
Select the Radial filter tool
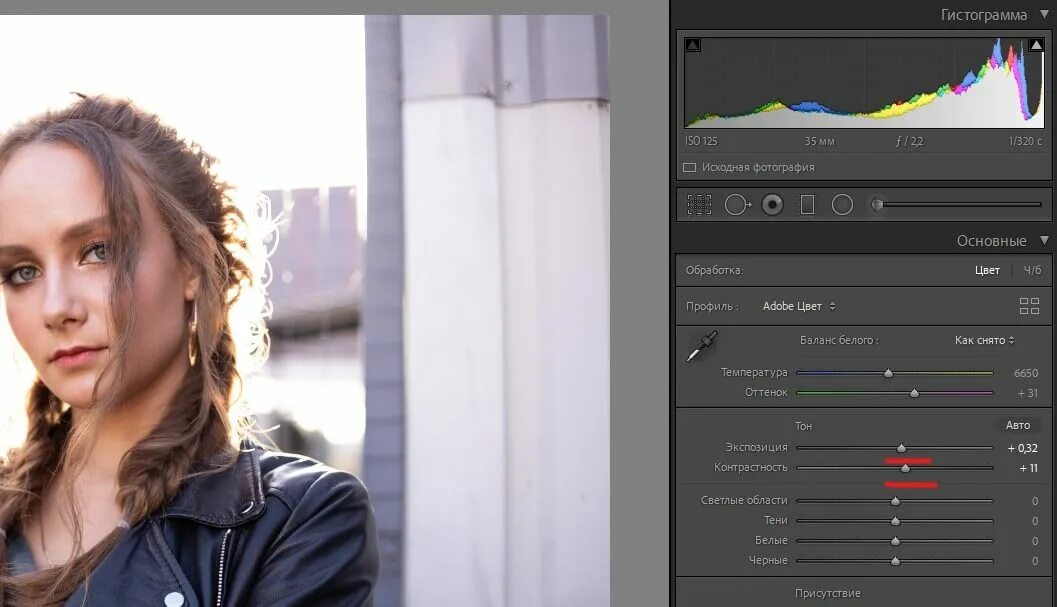coord(843,204)
